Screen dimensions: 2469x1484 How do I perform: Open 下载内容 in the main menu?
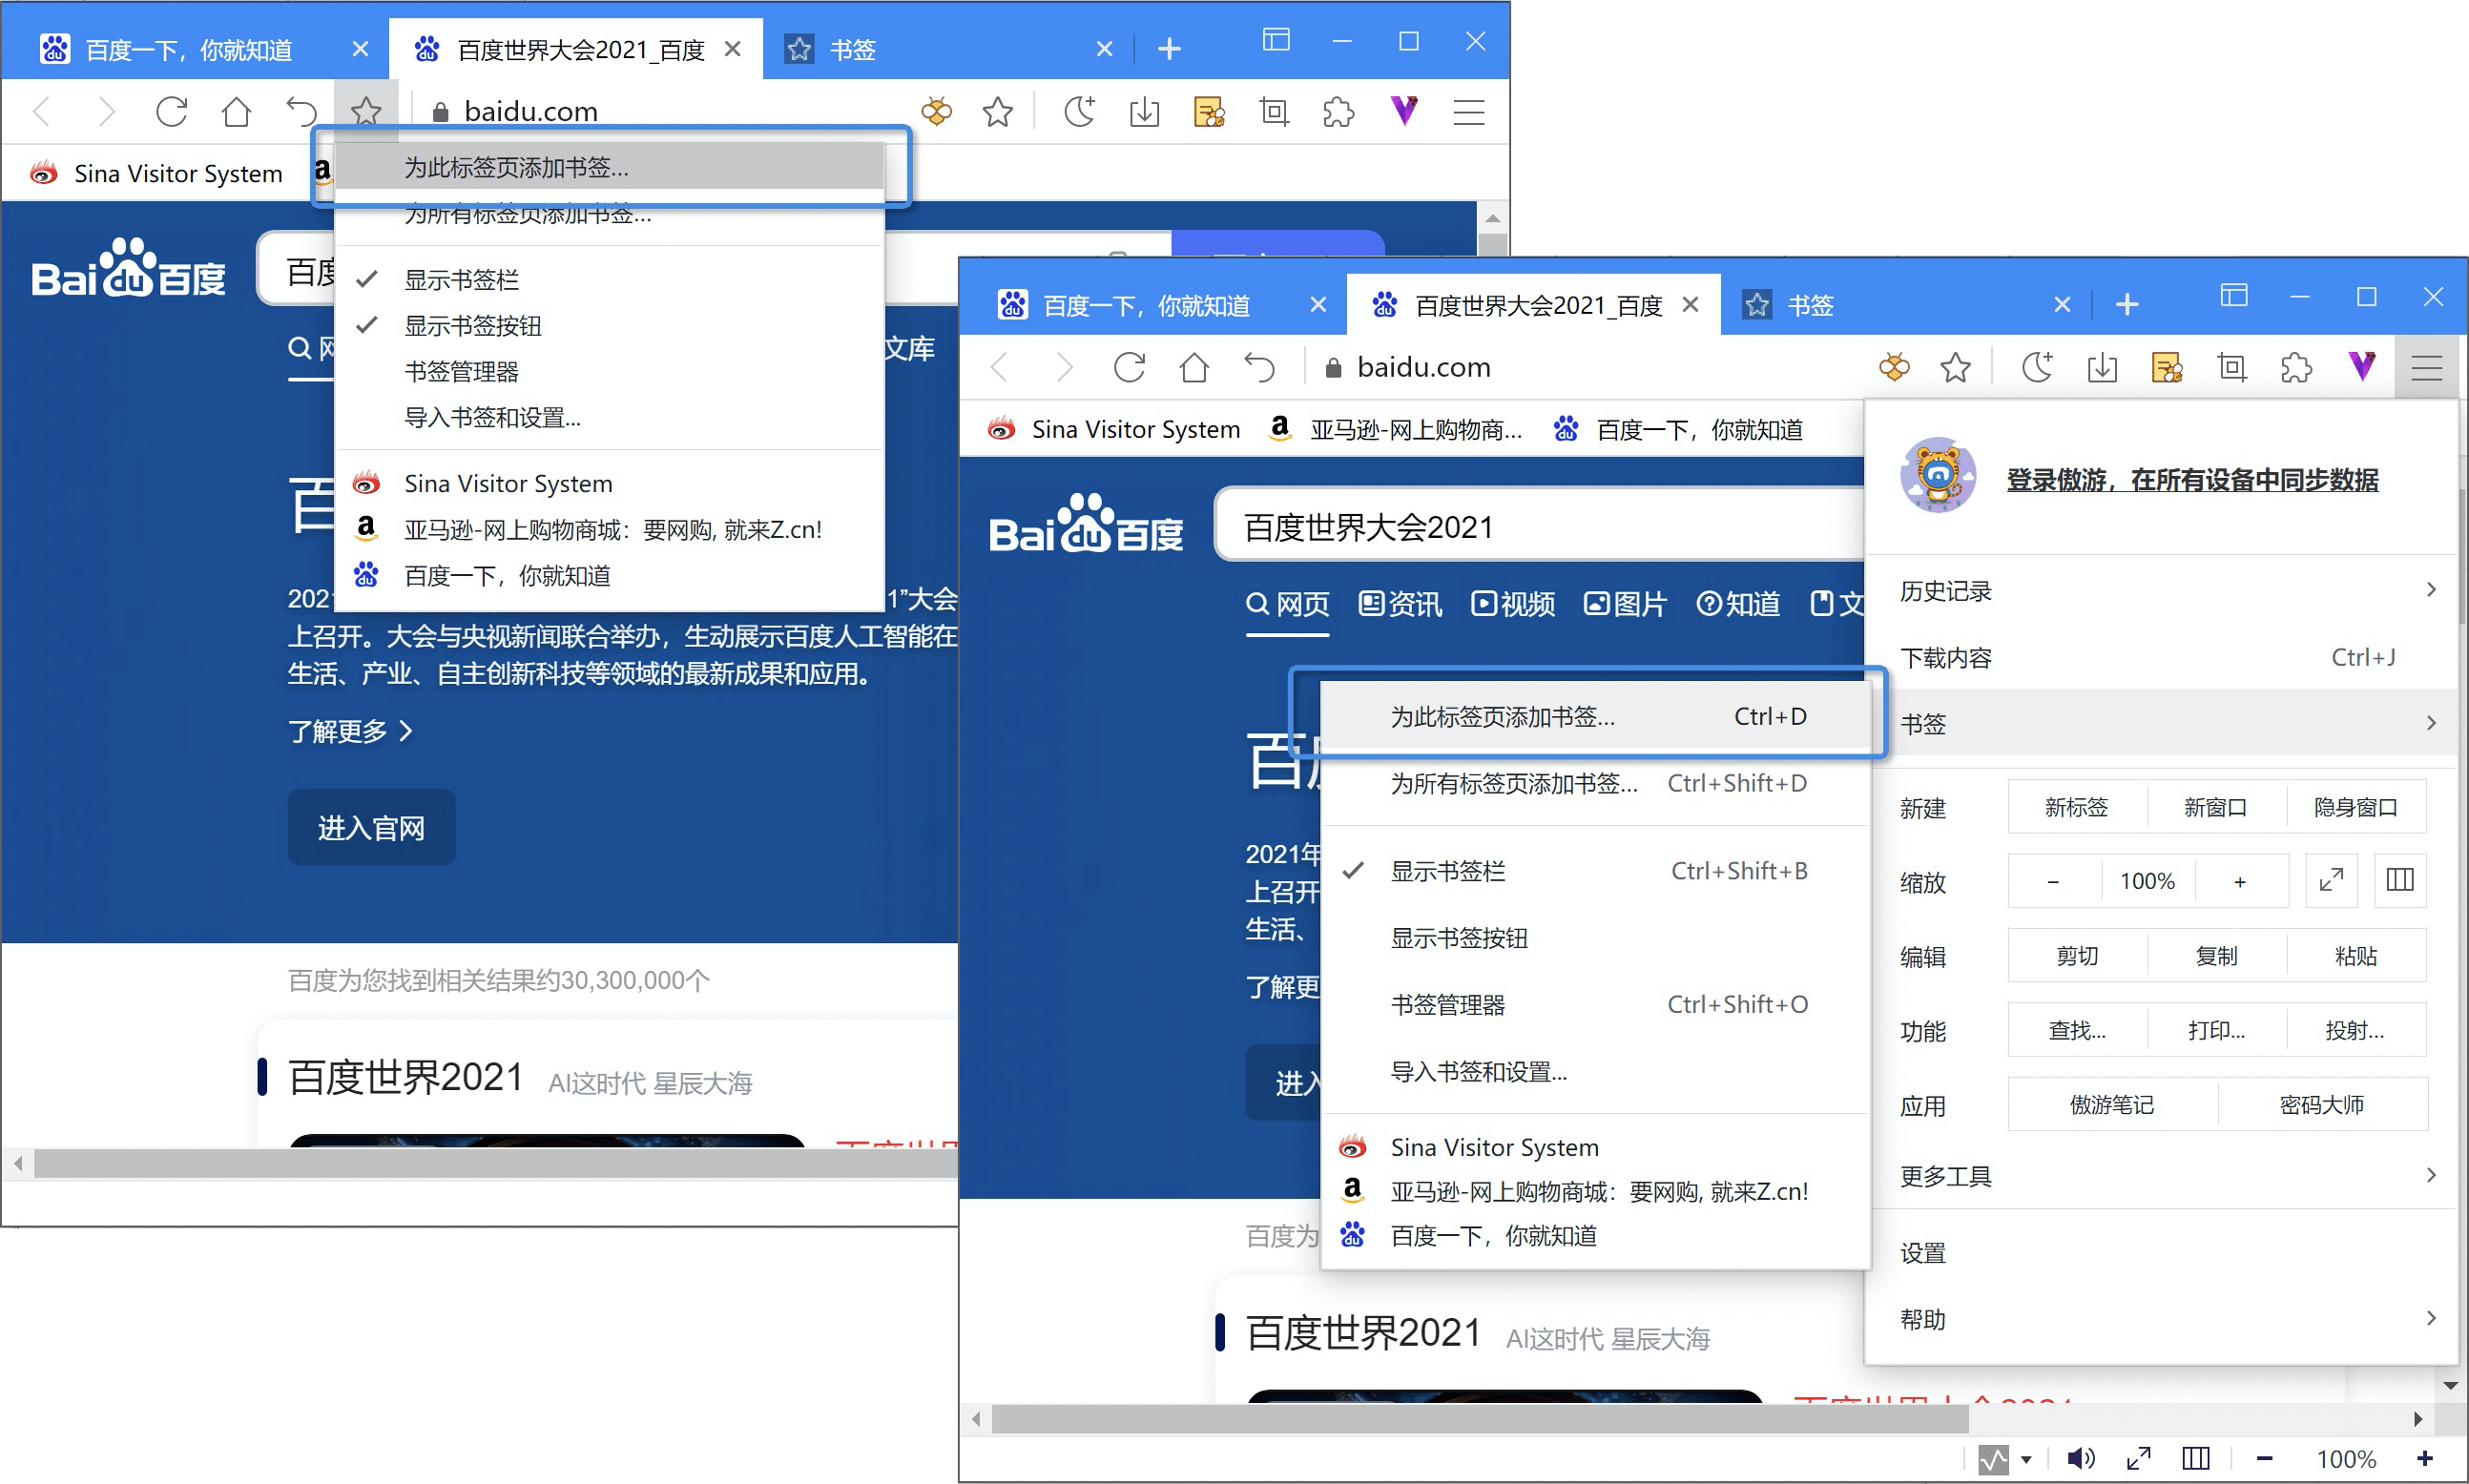(2161, 657)
